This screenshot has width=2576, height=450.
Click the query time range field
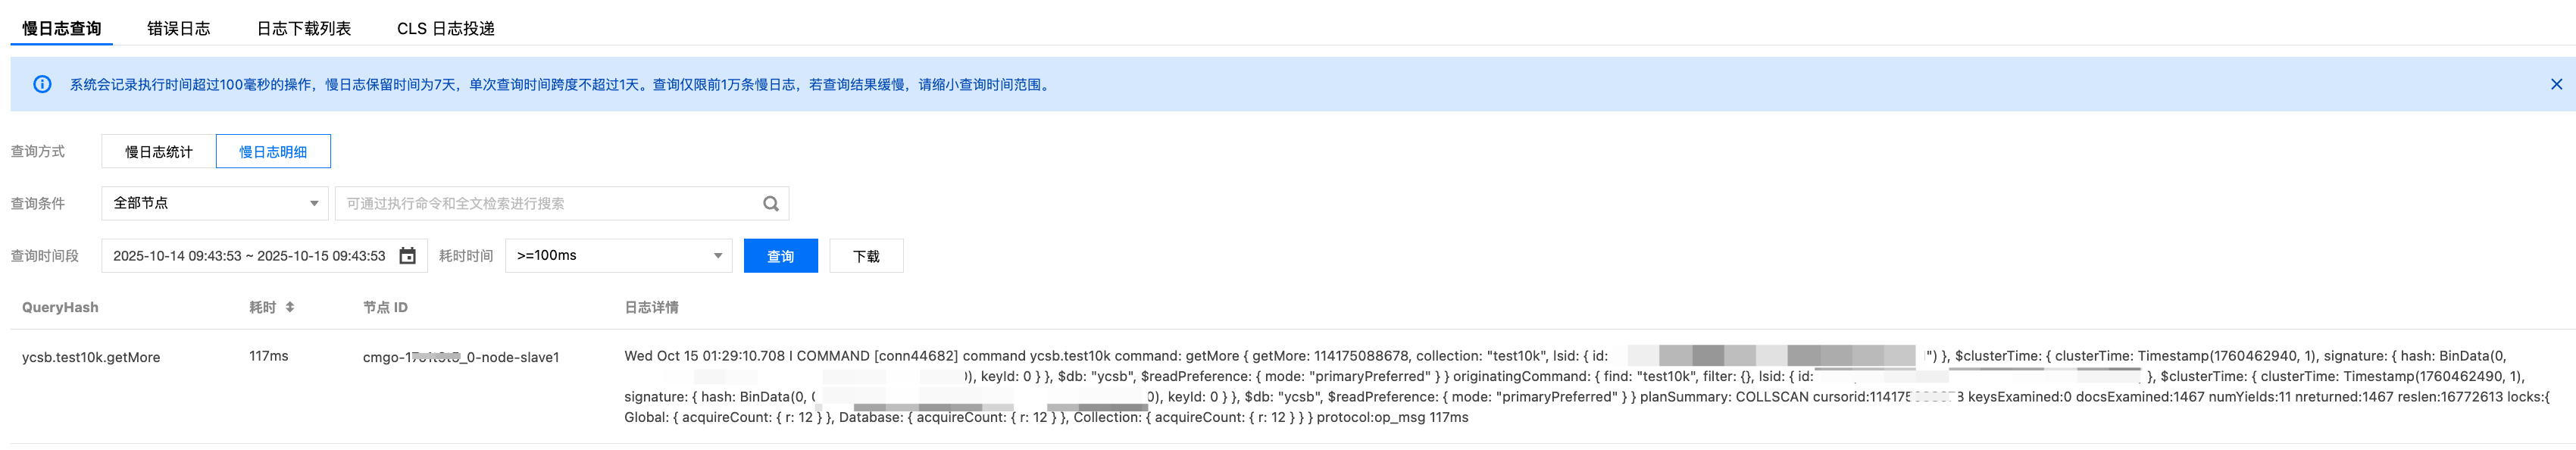249,256
